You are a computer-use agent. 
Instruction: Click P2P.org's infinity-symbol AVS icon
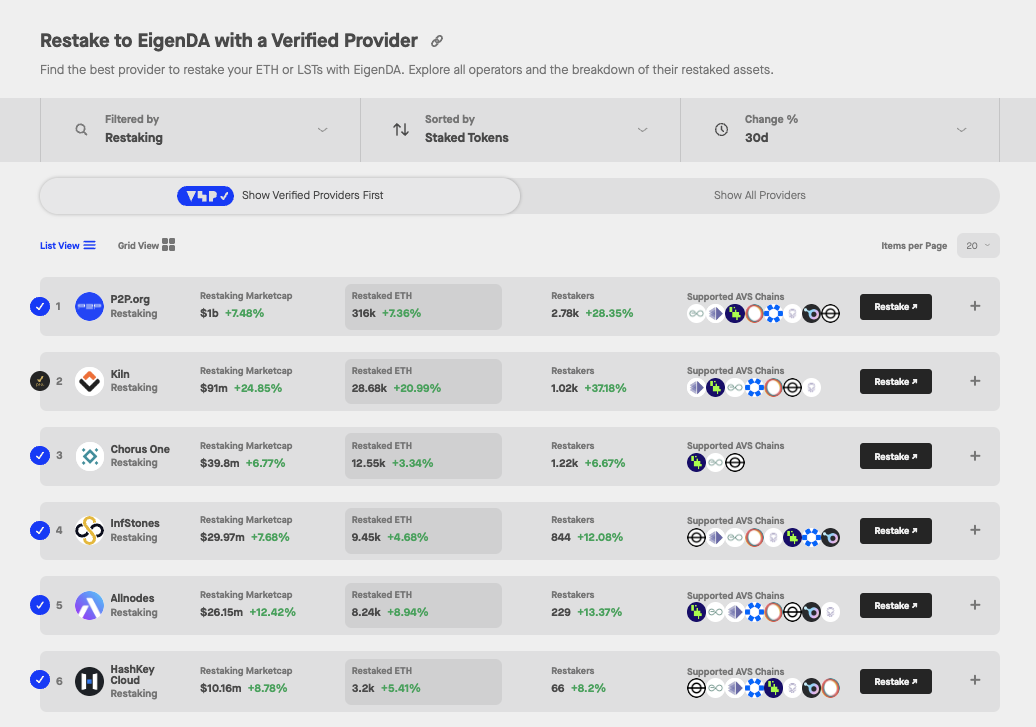[x=696, y=313]
